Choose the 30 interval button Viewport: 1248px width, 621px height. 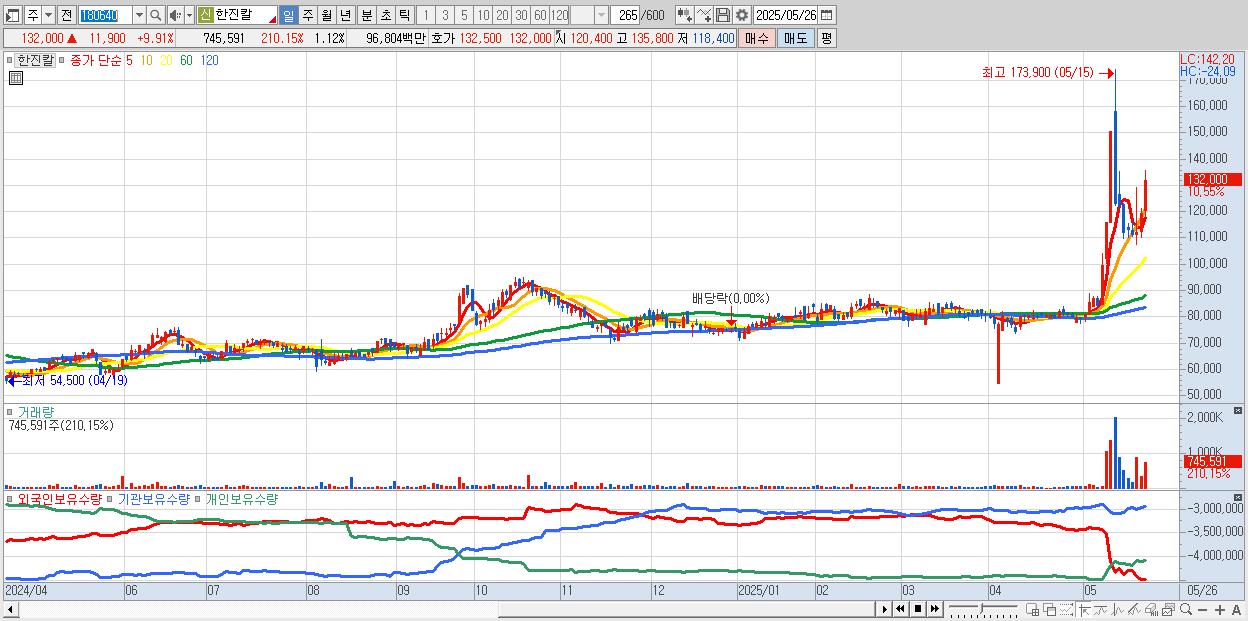[x=521, y=15]
